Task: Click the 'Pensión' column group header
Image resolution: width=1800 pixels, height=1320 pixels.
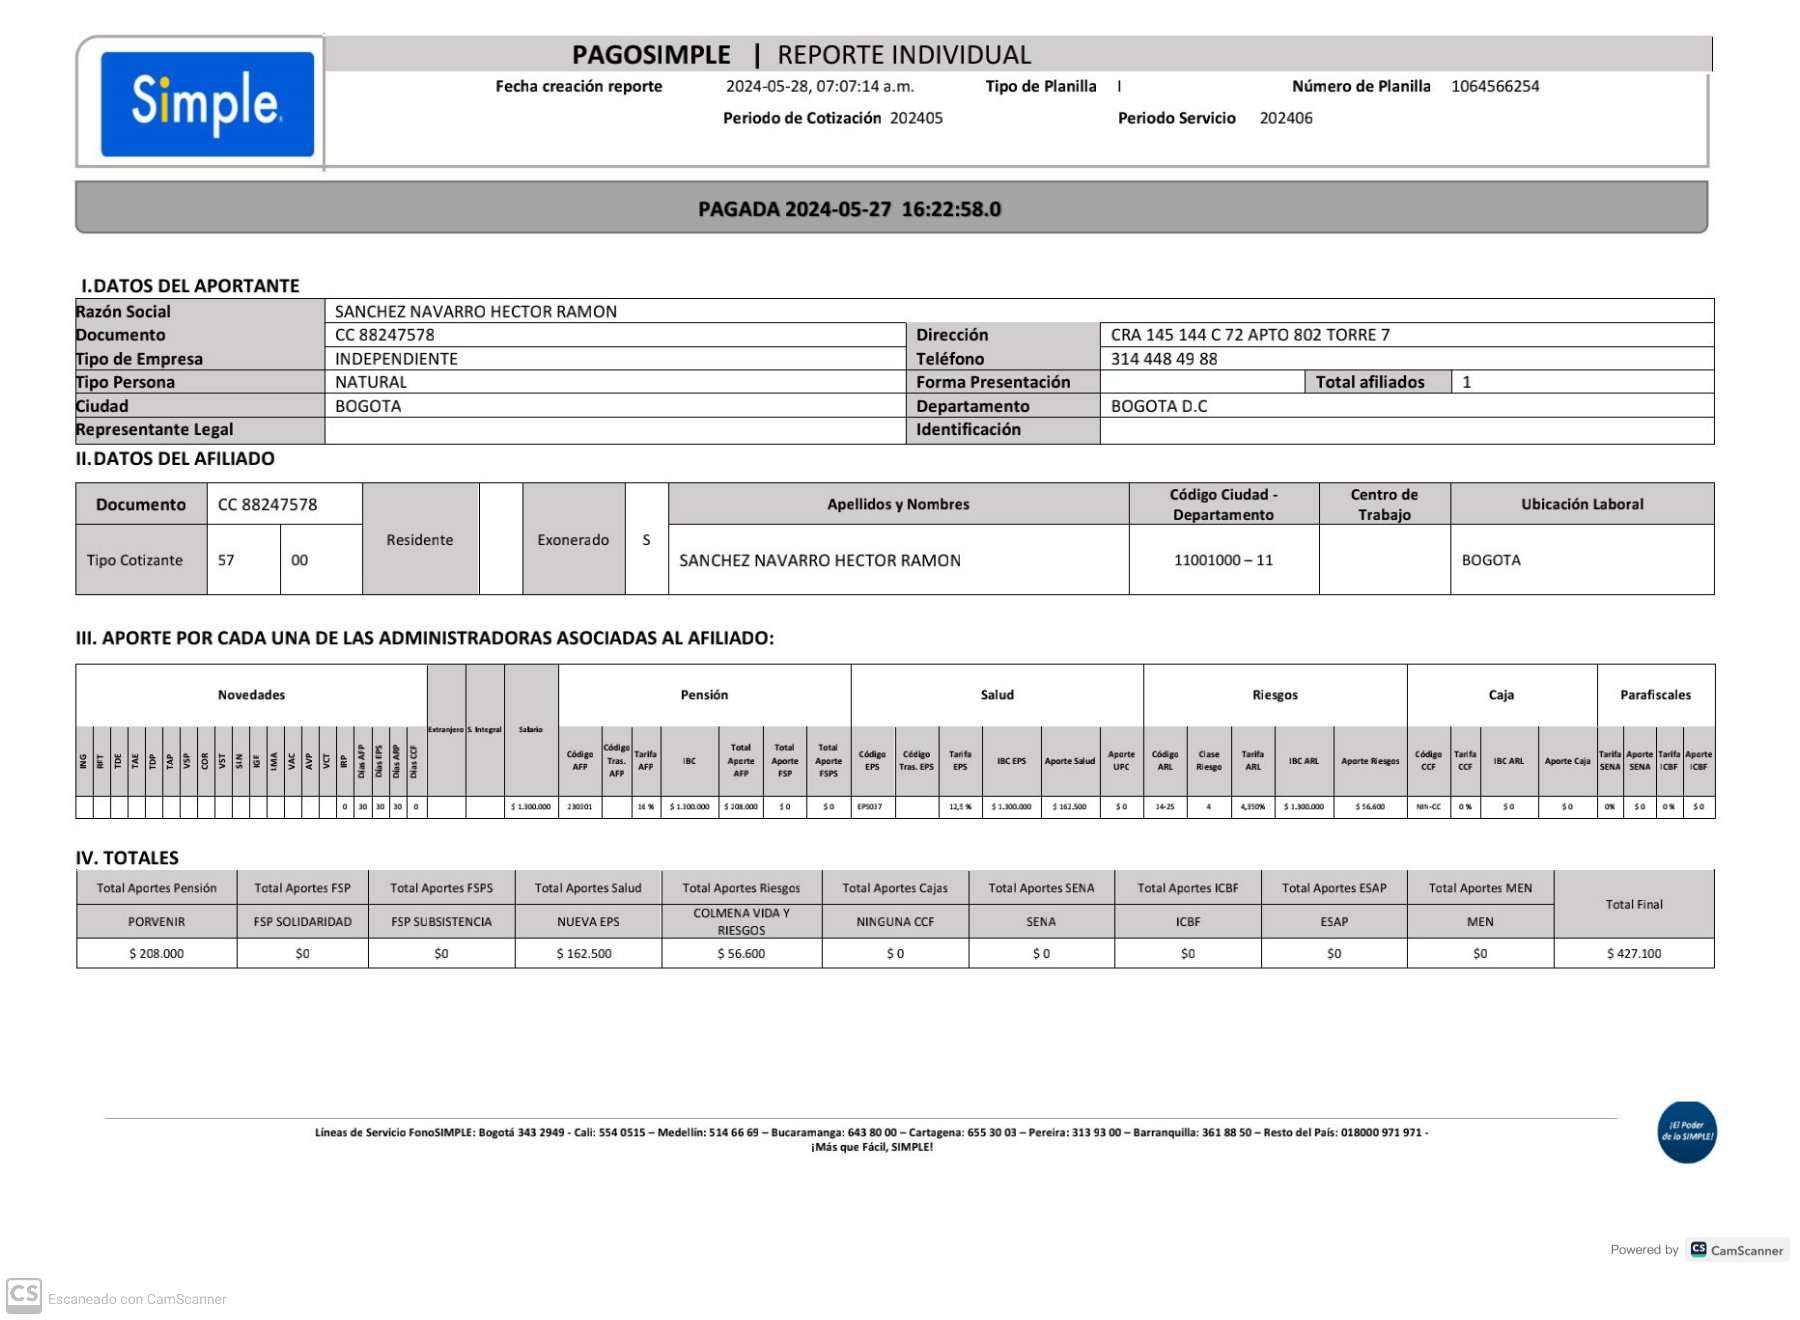Action: point(704,695)
